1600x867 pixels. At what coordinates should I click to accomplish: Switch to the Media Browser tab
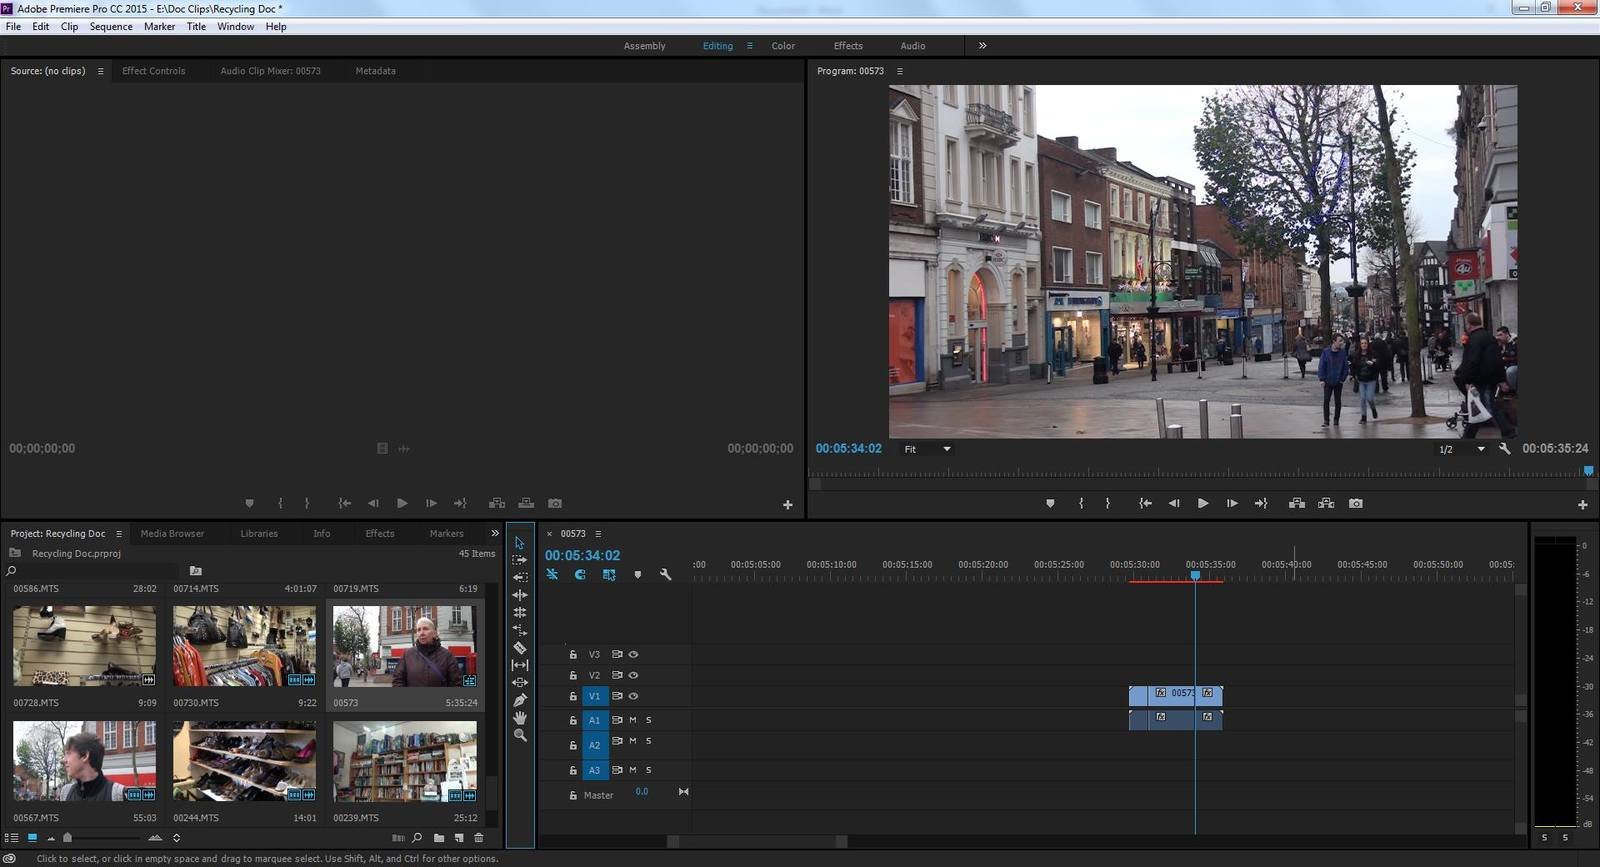172,534
